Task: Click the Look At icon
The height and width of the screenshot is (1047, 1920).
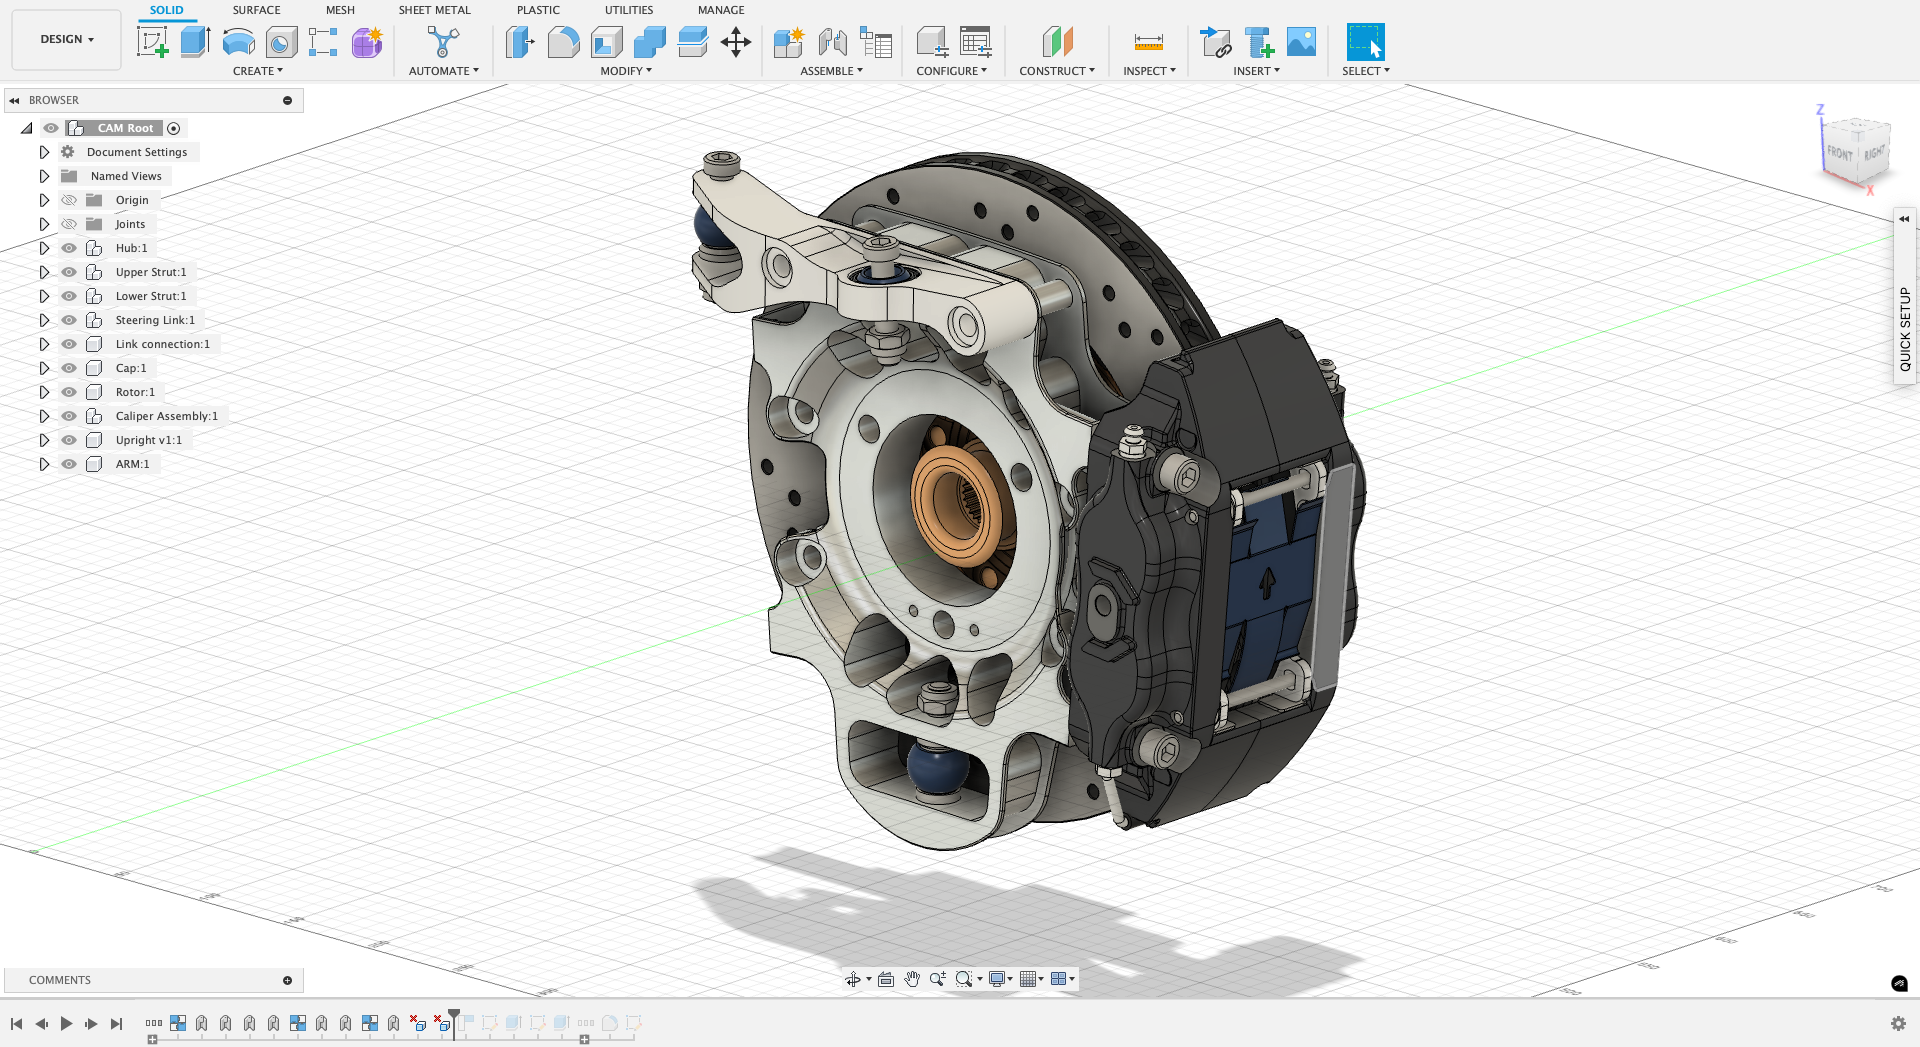Action: [x=886, y=980]
